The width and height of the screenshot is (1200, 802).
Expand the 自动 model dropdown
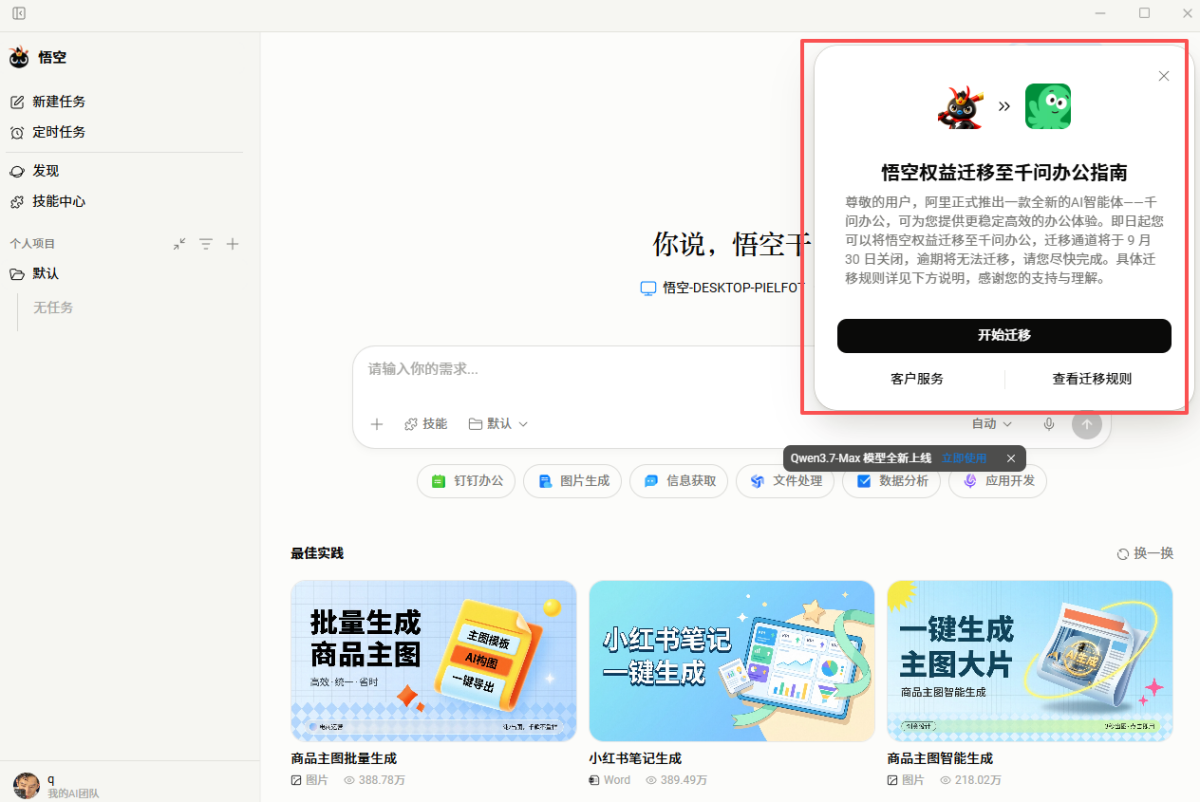992,424
